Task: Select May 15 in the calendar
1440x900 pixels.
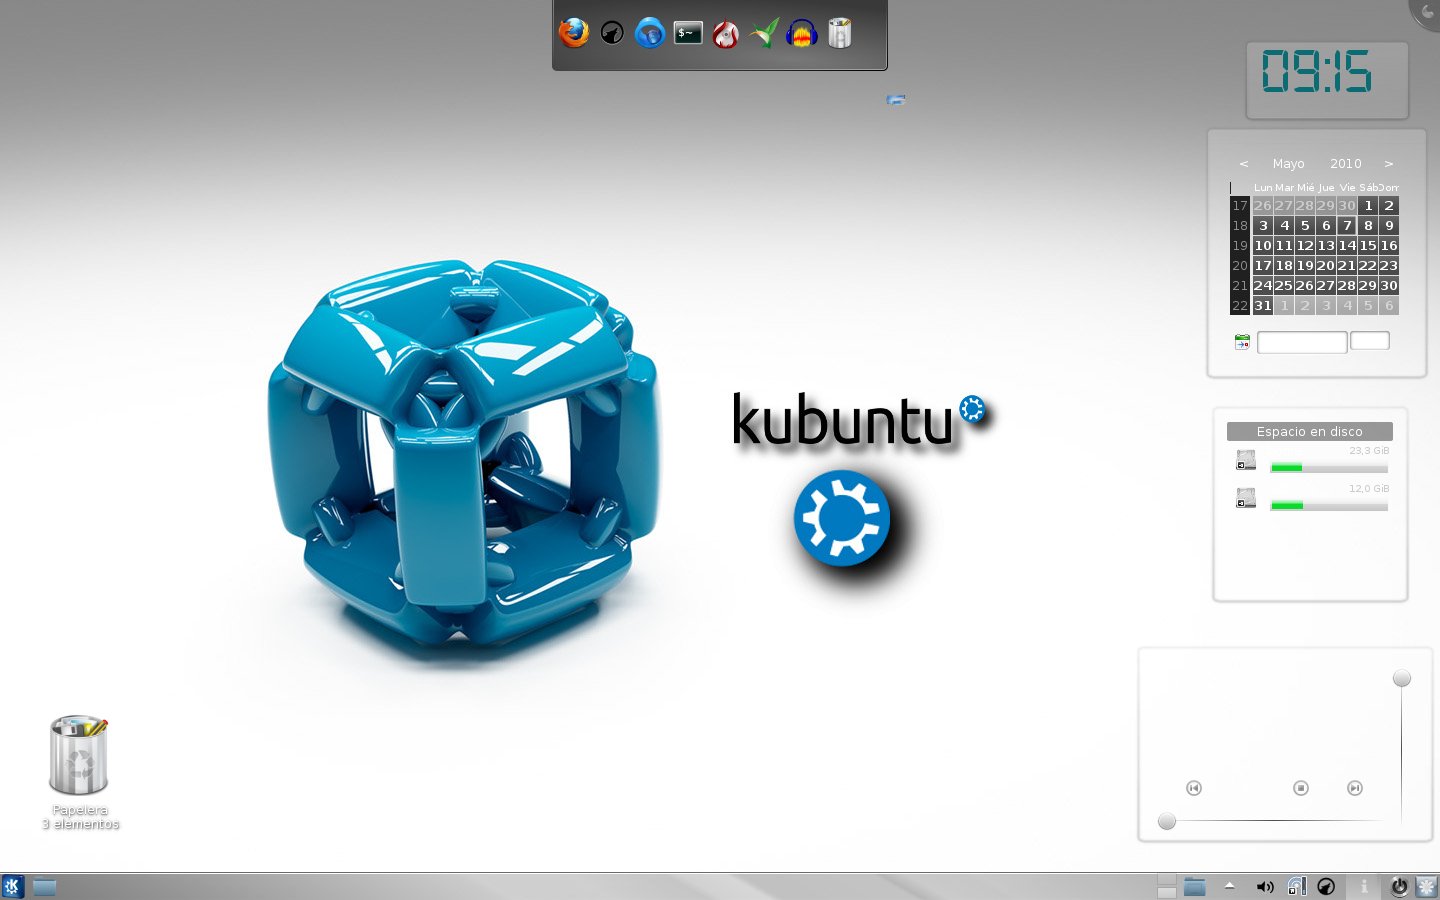Action: 1368,245
